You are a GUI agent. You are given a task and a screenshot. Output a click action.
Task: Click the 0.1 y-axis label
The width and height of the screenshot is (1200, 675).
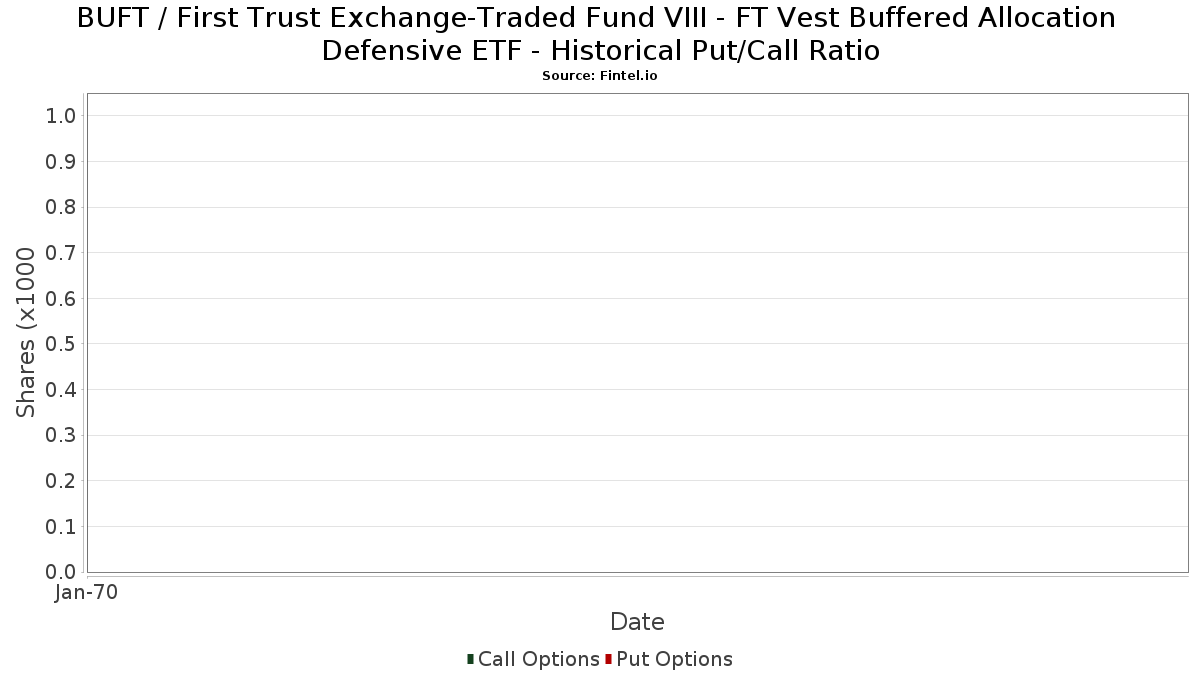click(x=61, y=527)
